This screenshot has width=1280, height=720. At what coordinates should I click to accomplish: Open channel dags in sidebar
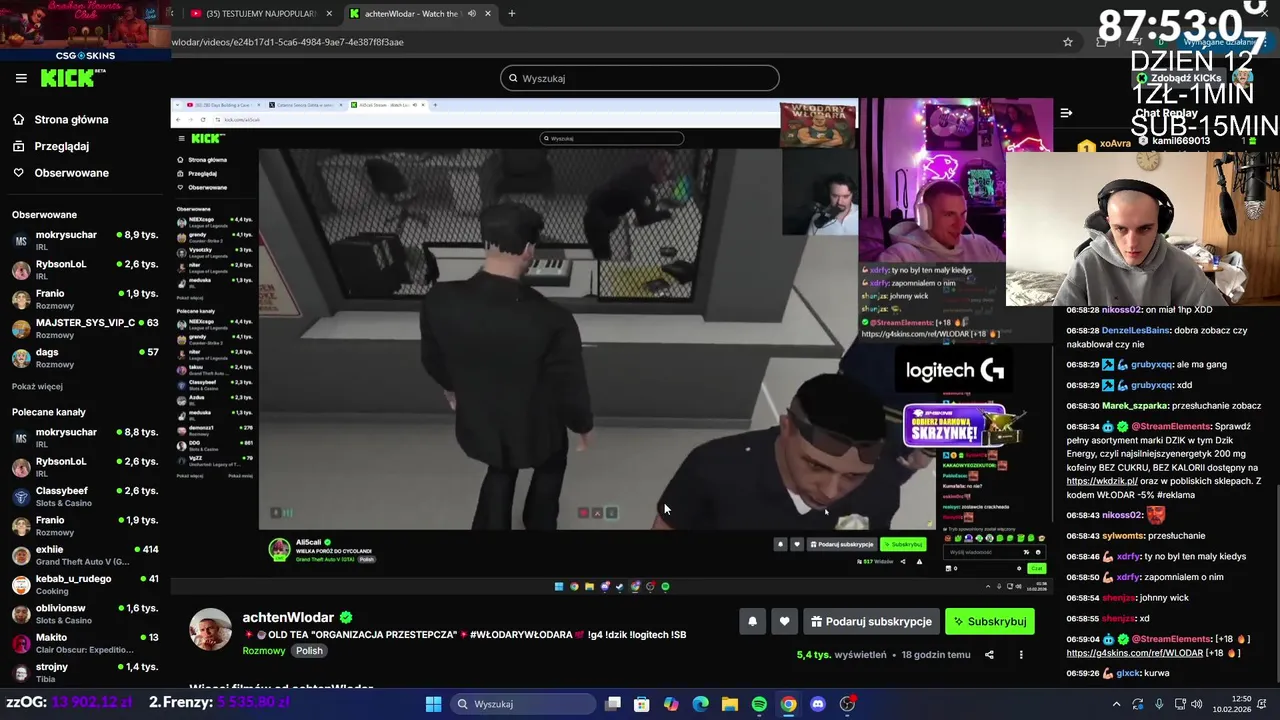coord(85,358)
